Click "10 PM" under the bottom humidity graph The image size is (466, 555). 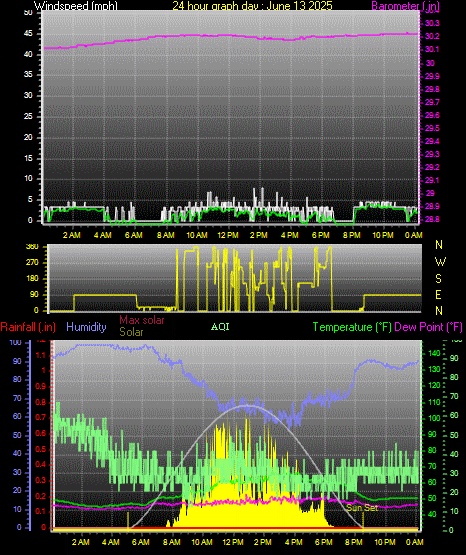[x=385, y=542]
